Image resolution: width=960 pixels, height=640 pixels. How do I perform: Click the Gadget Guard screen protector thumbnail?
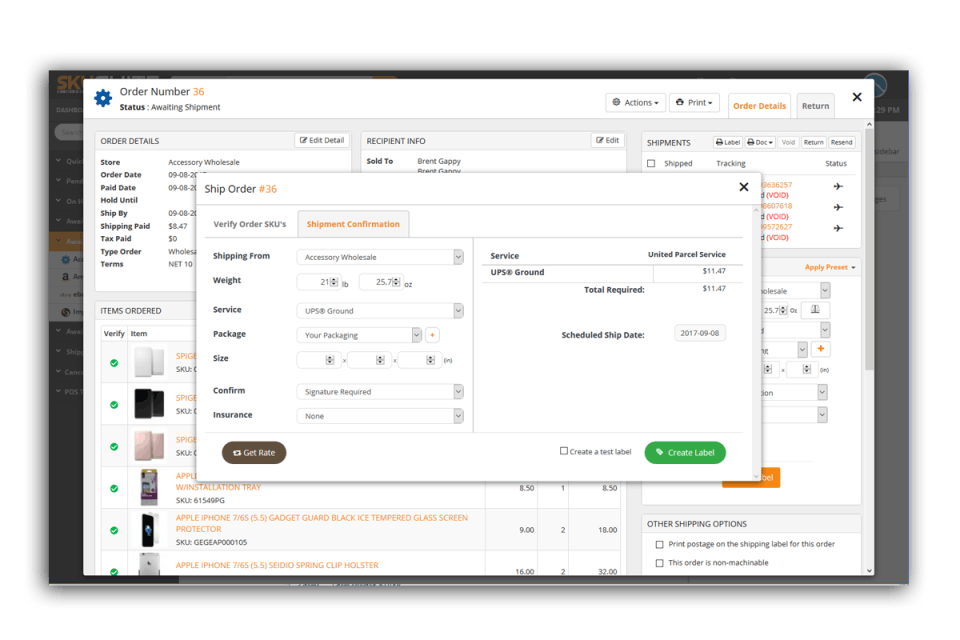click(x=148, y=530)
